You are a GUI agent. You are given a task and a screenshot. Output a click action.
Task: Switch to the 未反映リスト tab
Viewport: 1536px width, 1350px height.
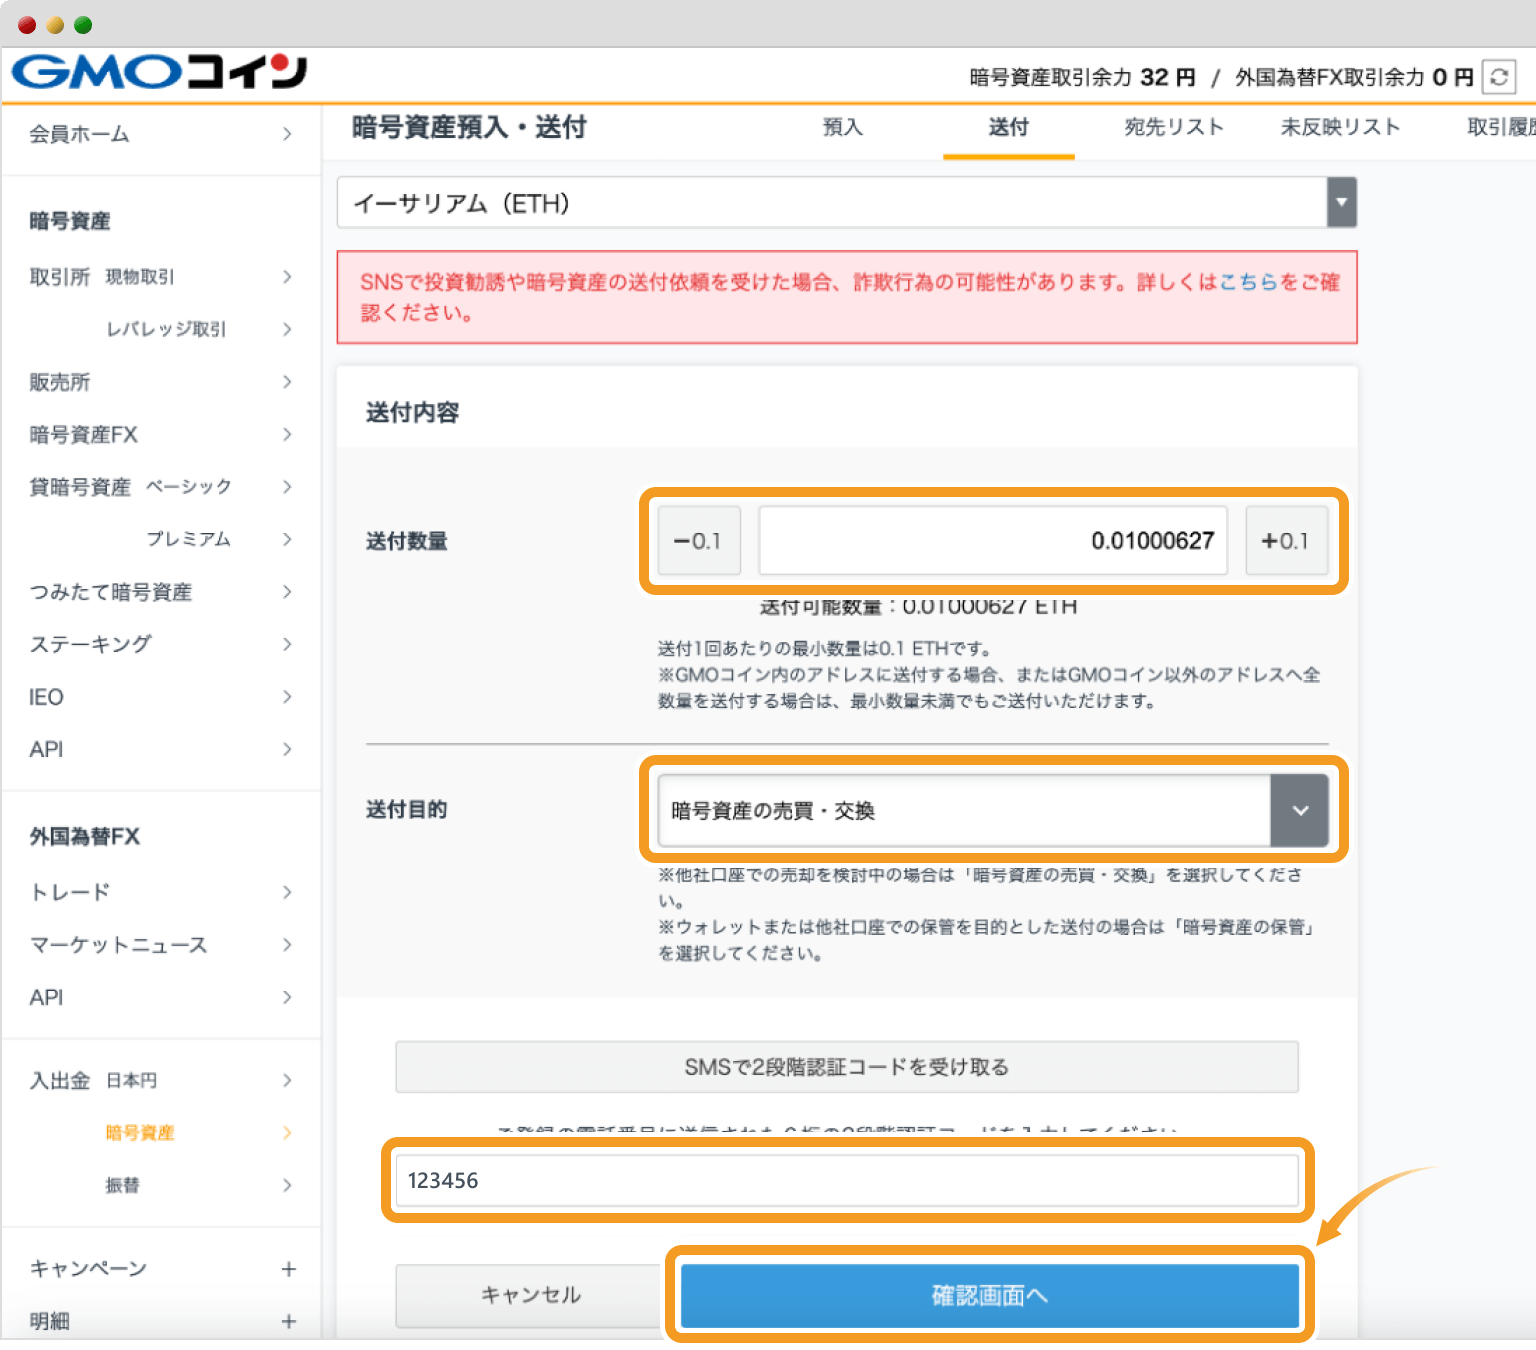coord(1340,128)
